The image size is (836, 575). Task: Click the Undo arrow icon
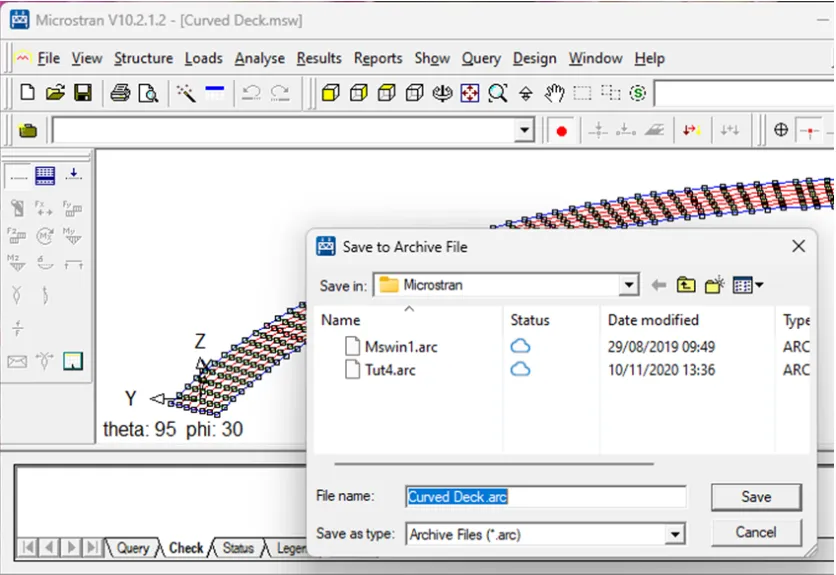251,93
